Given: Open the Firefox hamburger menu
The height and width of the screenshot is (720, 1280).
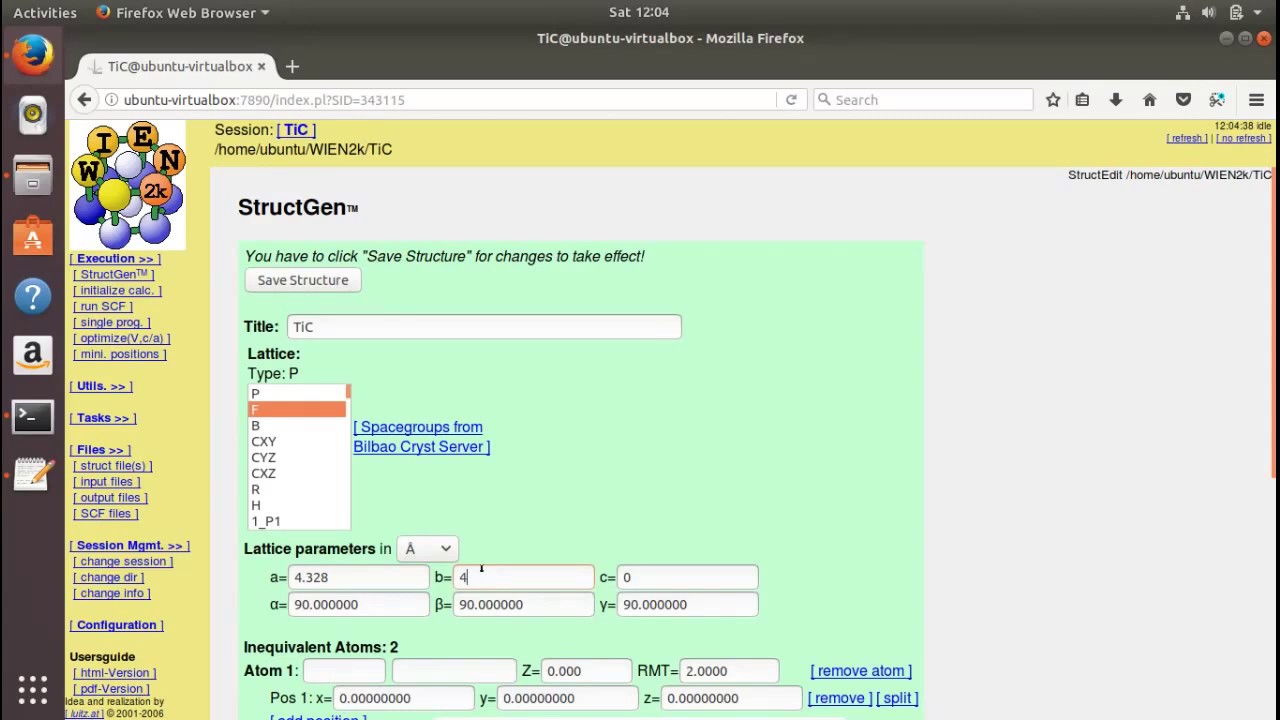Looking at the screenshot, I should tap(1257, 100).
